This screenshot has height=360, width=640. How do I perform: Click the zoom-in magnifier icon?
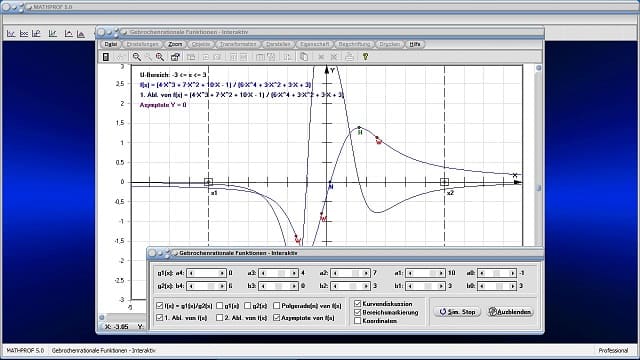tap(137, 57)
